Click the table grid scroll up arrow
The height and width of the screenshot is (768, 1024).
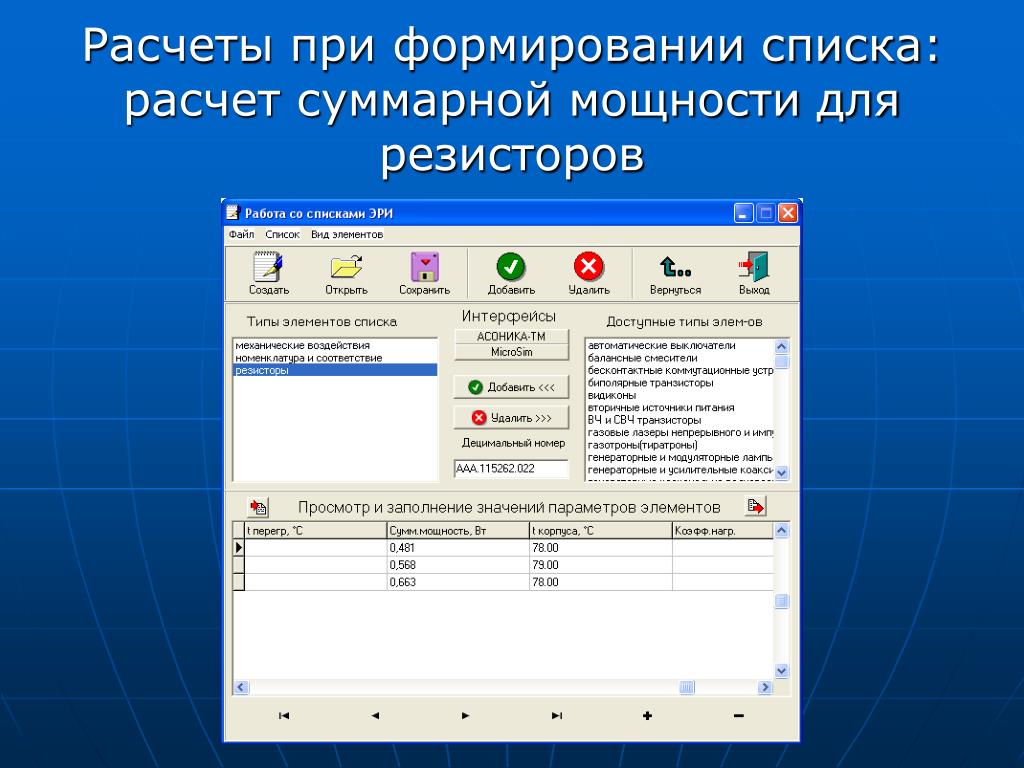click(782, 530)
